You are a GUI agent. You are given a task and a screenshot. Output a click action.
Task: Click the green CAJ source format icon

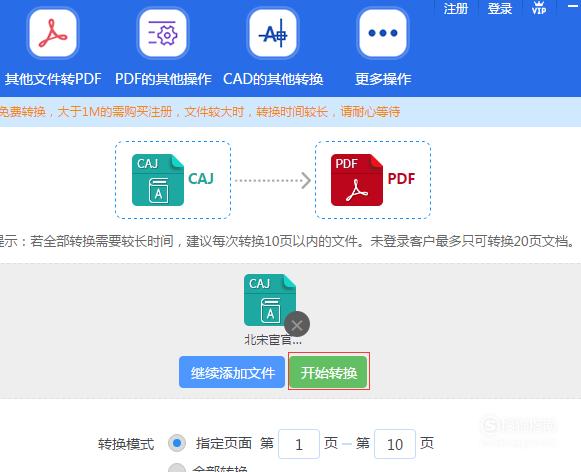point(158,180)
